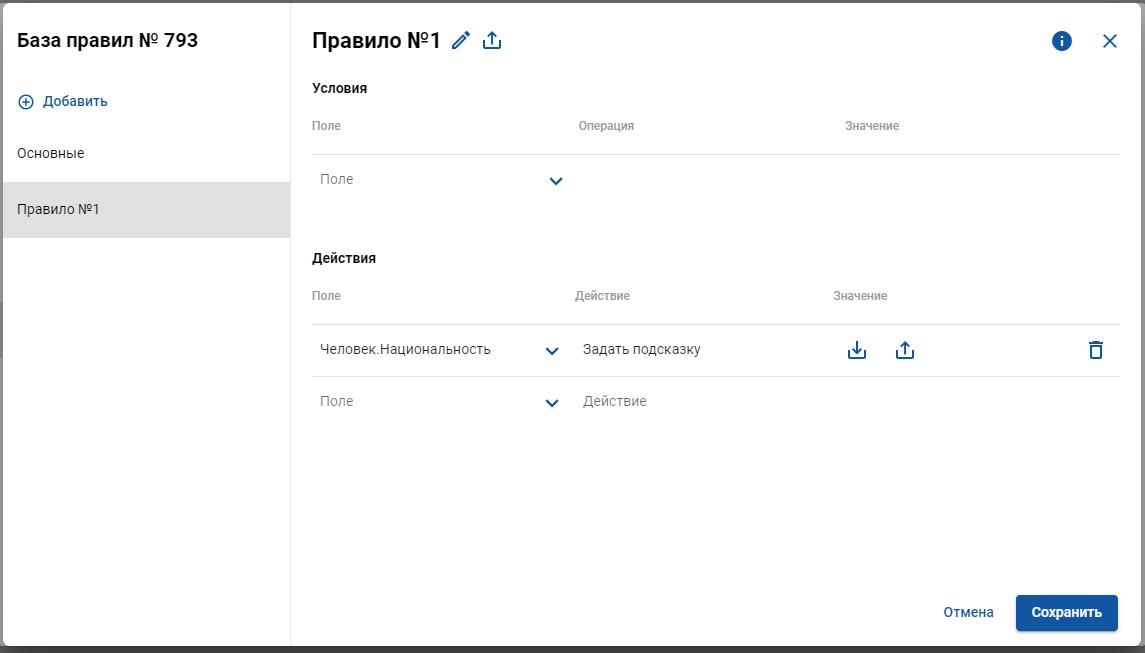This screenshot has width=1145, height=653.
Task: Open the Человек.Национальность field dropdown
Action: click(x=552, y=351)
